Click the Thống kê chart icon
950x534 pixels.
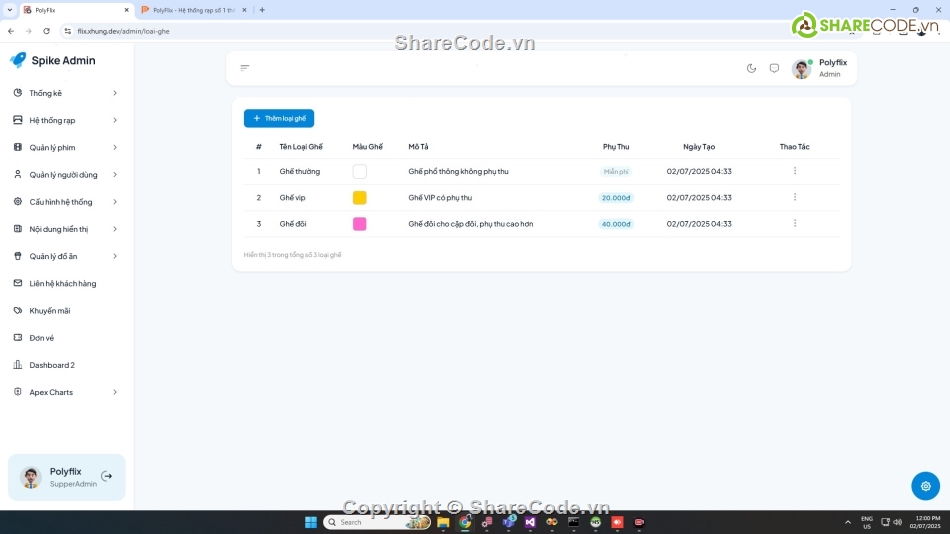pyautogui.click(x=18, y=93)
